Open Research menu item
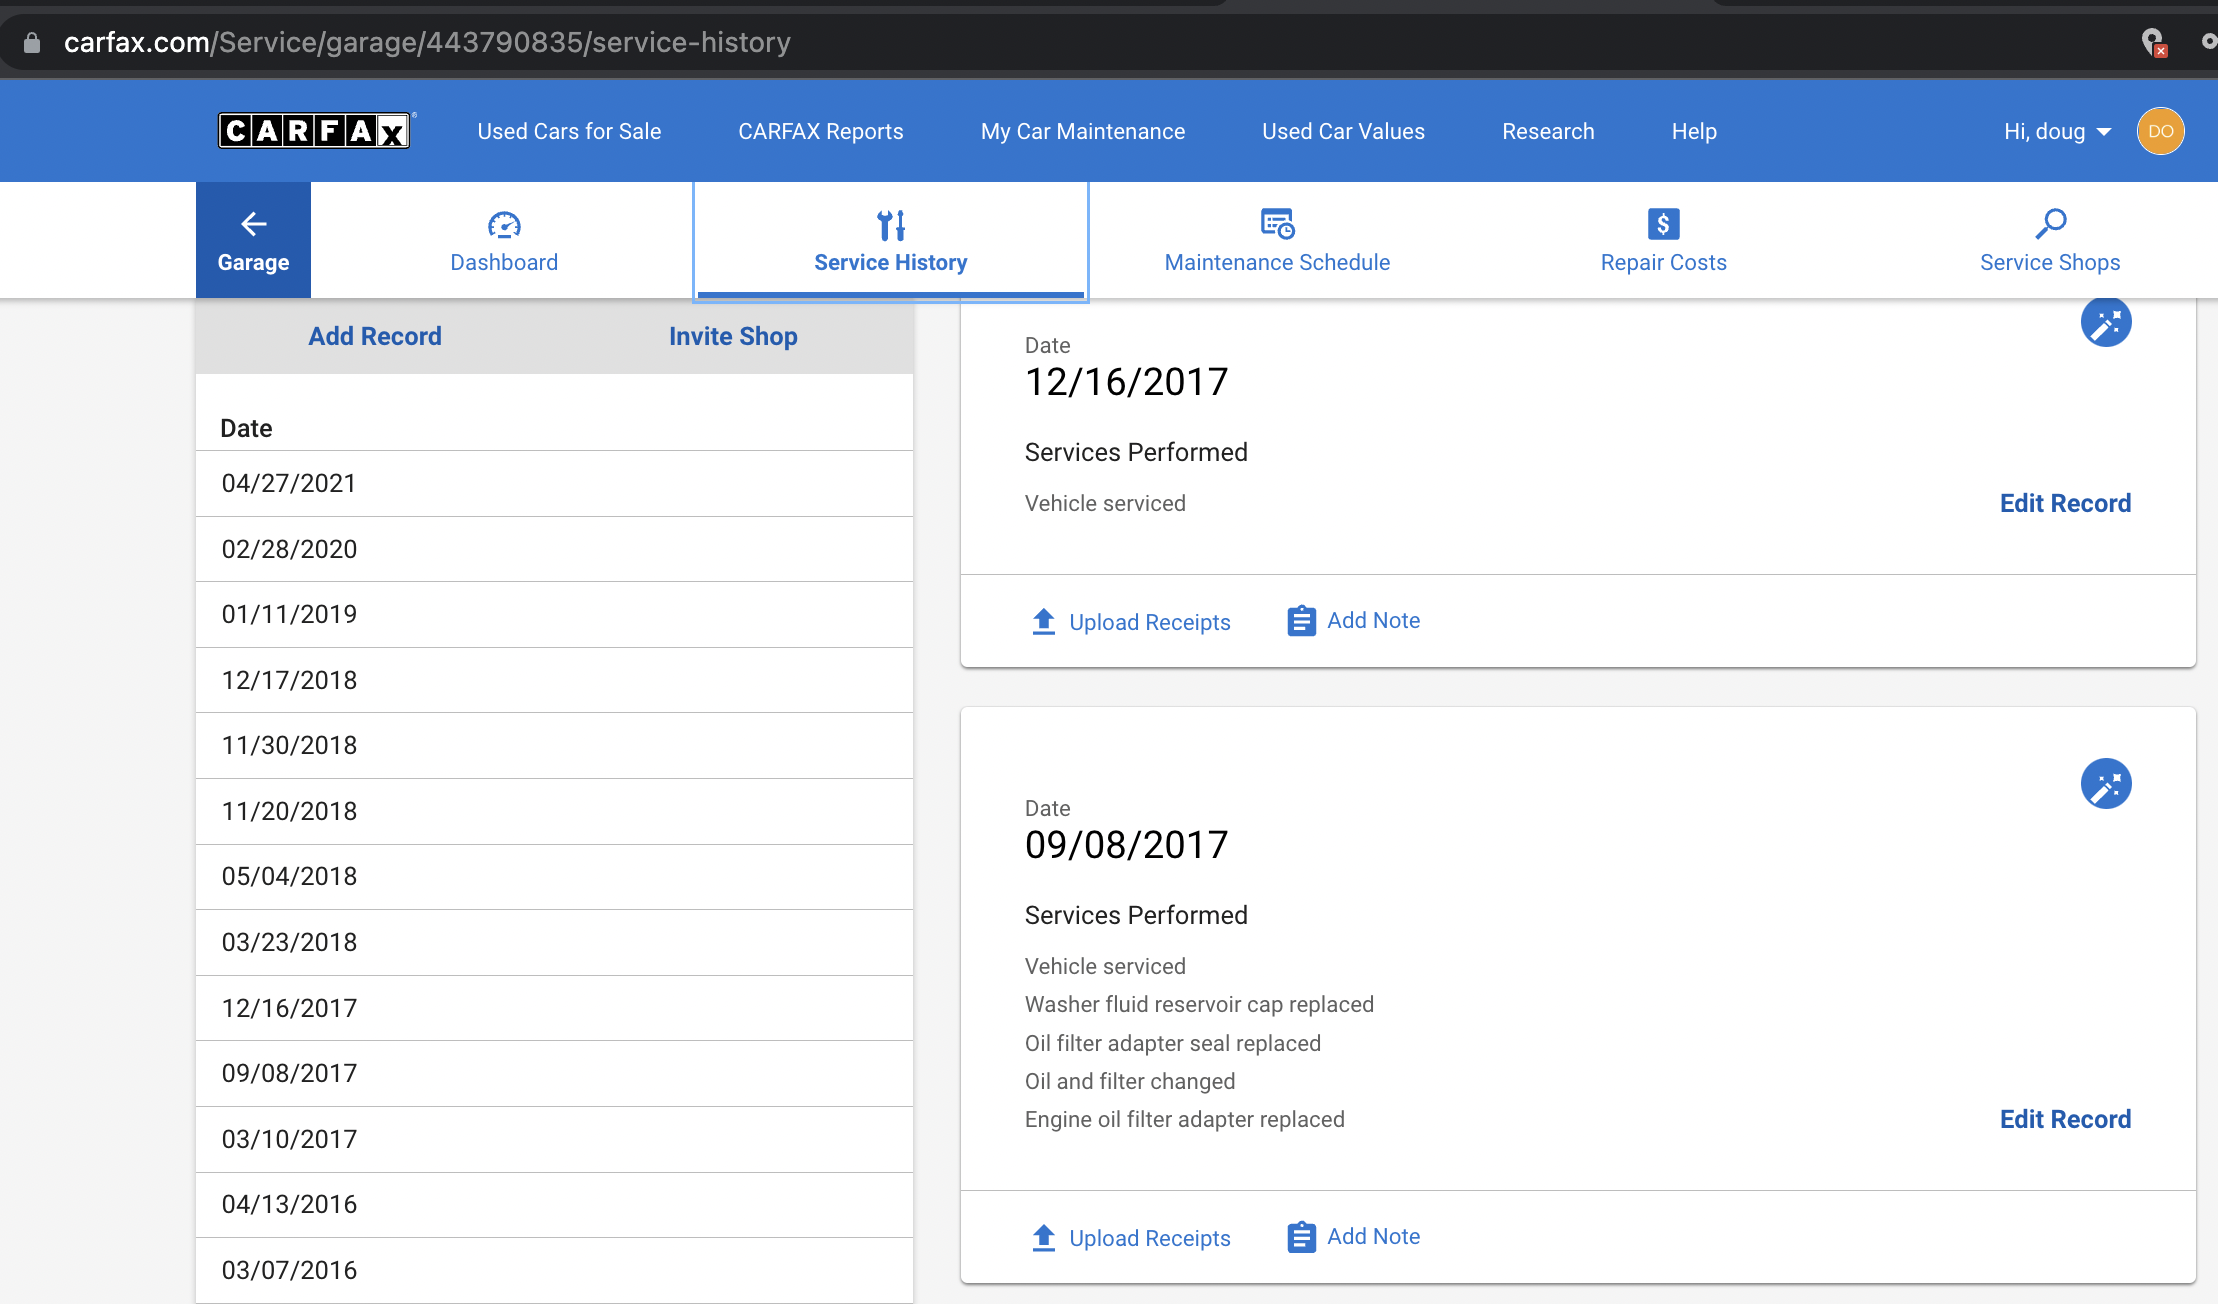The height and width of the screenshot is (1304, 2218). pyautogui.click(x=1548, y=131)
